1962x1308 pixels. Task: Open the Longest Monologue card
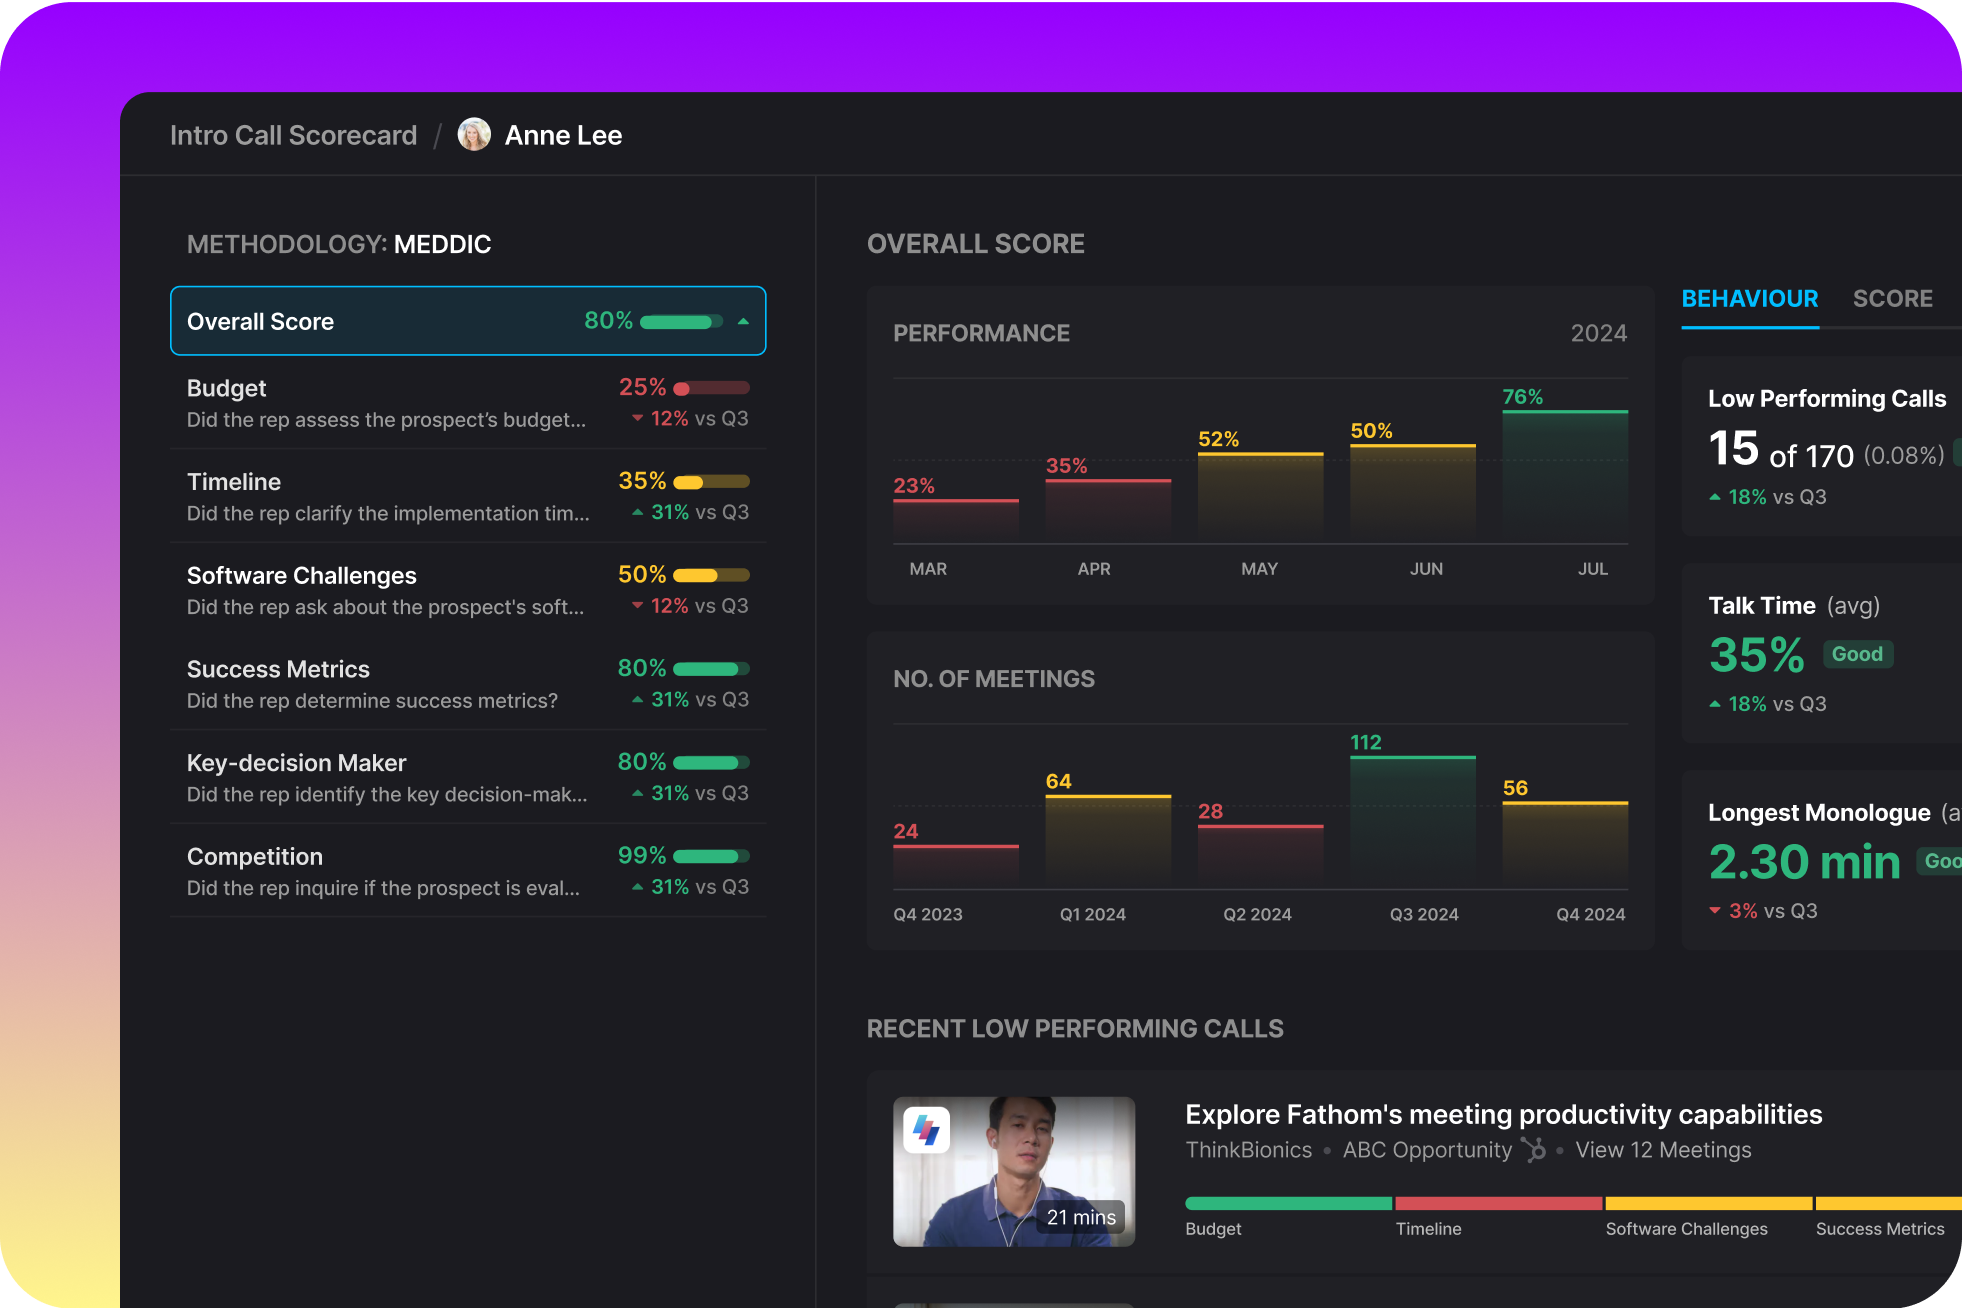coord(1822,860)
